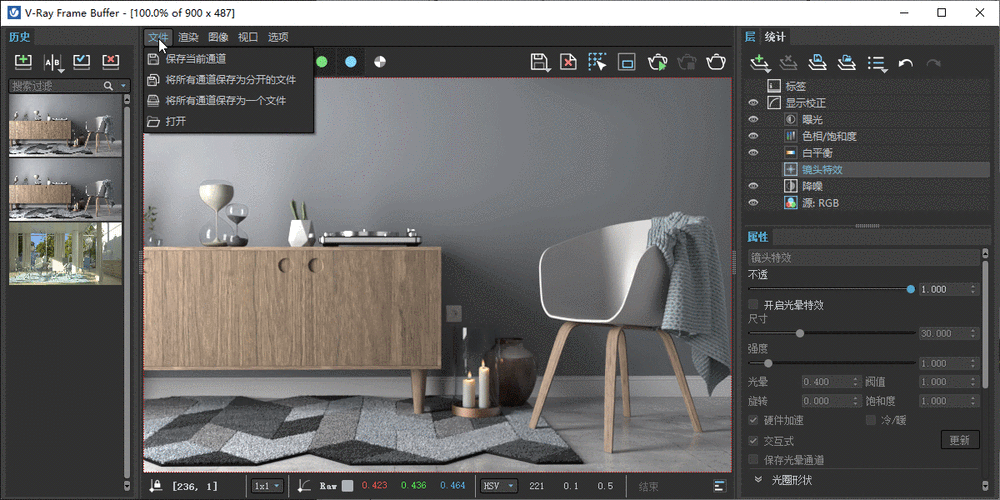Viewport: 1000px width, 500px height.
Task: Enable the 开启光晕特效 checkbox
Action: (x=755, y=304)
